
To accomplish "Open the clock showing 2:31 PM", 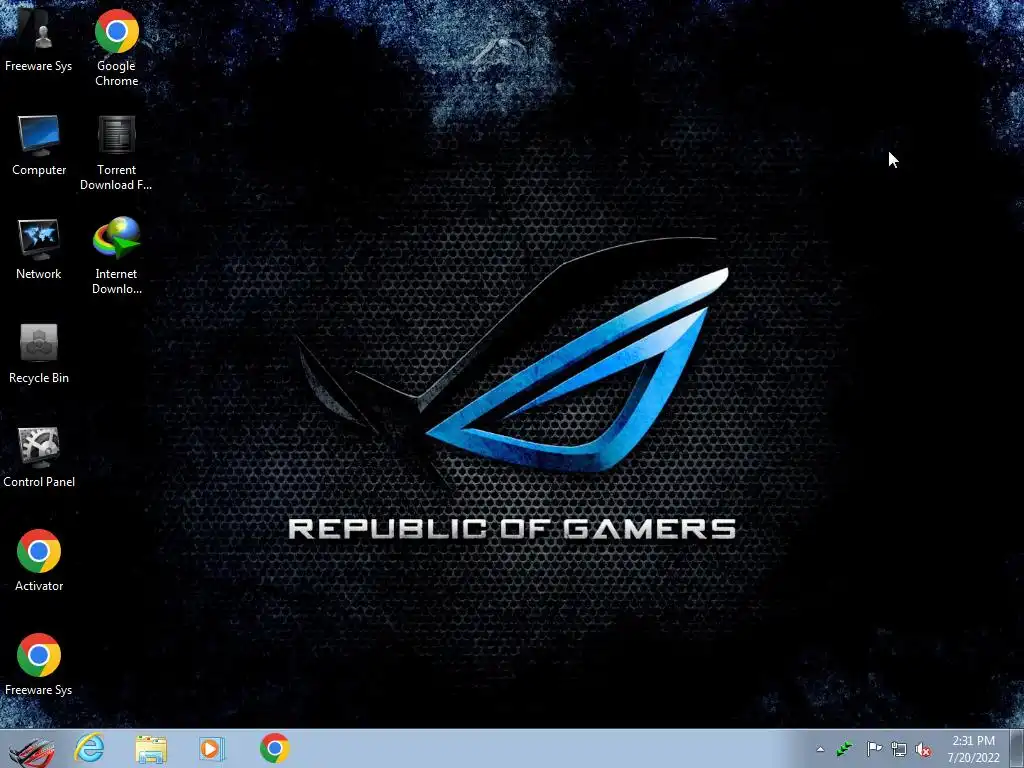I will 973,749.
